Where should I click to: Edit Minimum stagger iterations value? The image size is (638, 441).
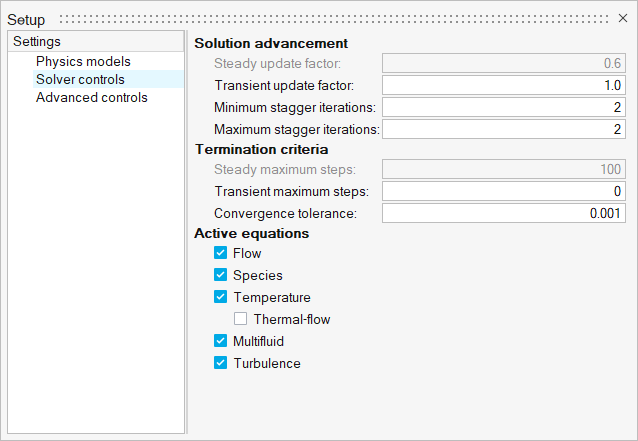click(x=505, y=107)
